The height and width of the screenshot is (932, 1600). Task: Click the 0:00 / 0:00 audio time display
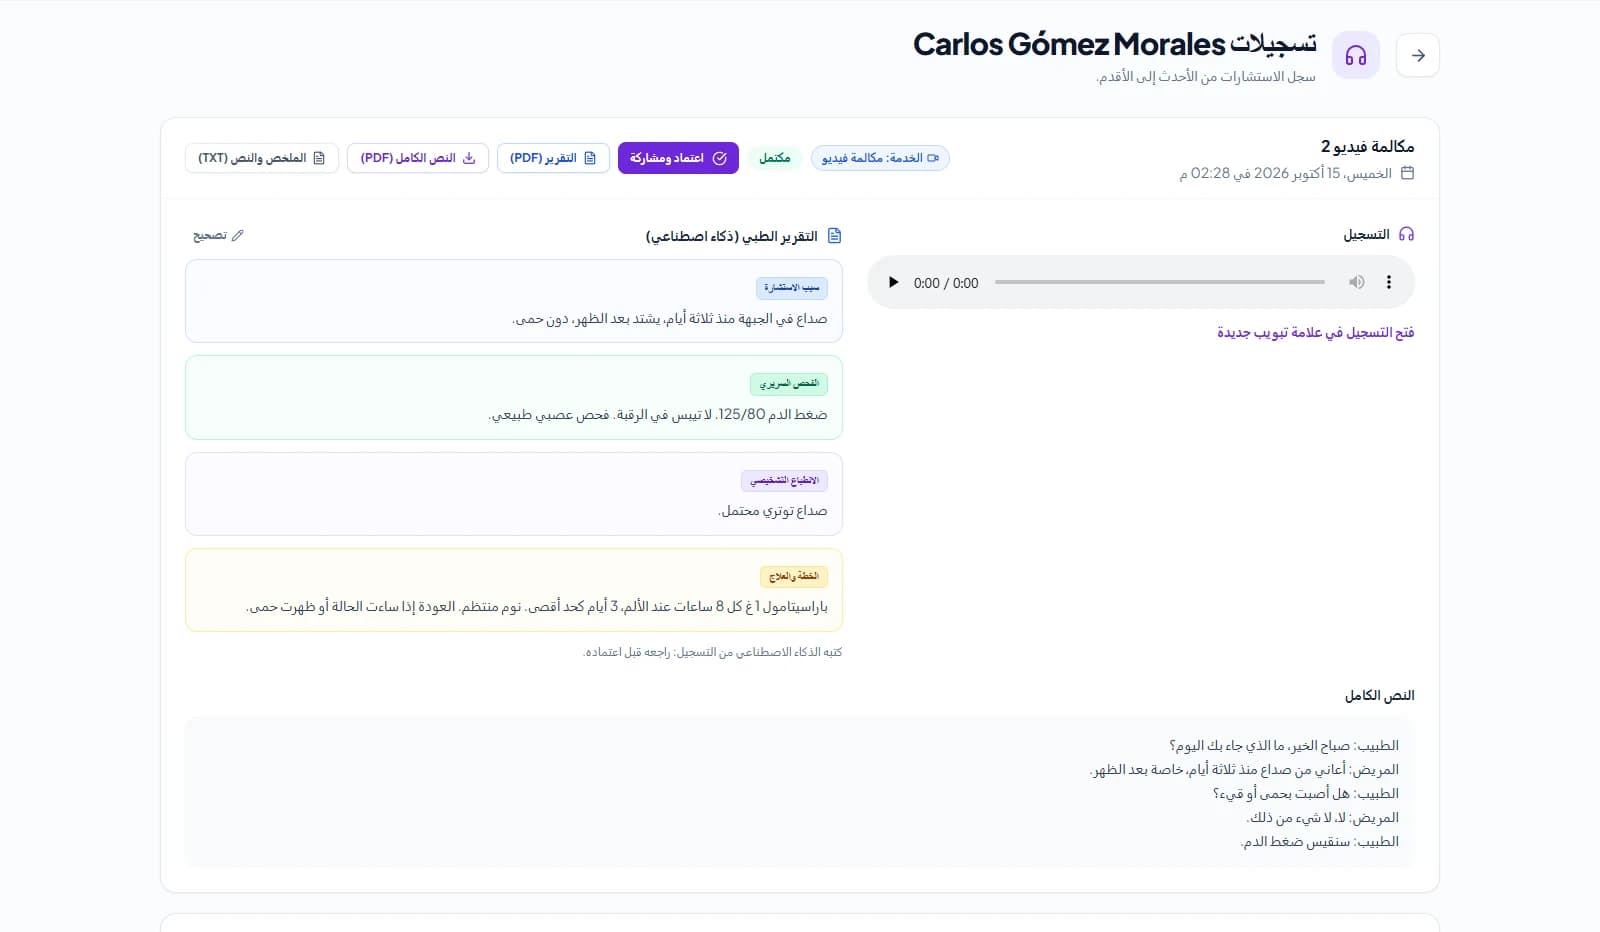pyautogui.click(x=946, y=283)
